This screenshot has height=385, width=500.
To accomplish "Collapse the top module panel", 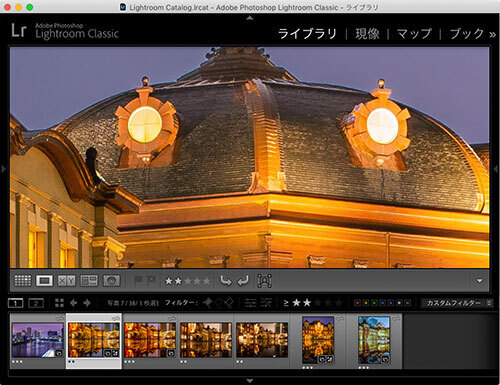I will [250, 18].
